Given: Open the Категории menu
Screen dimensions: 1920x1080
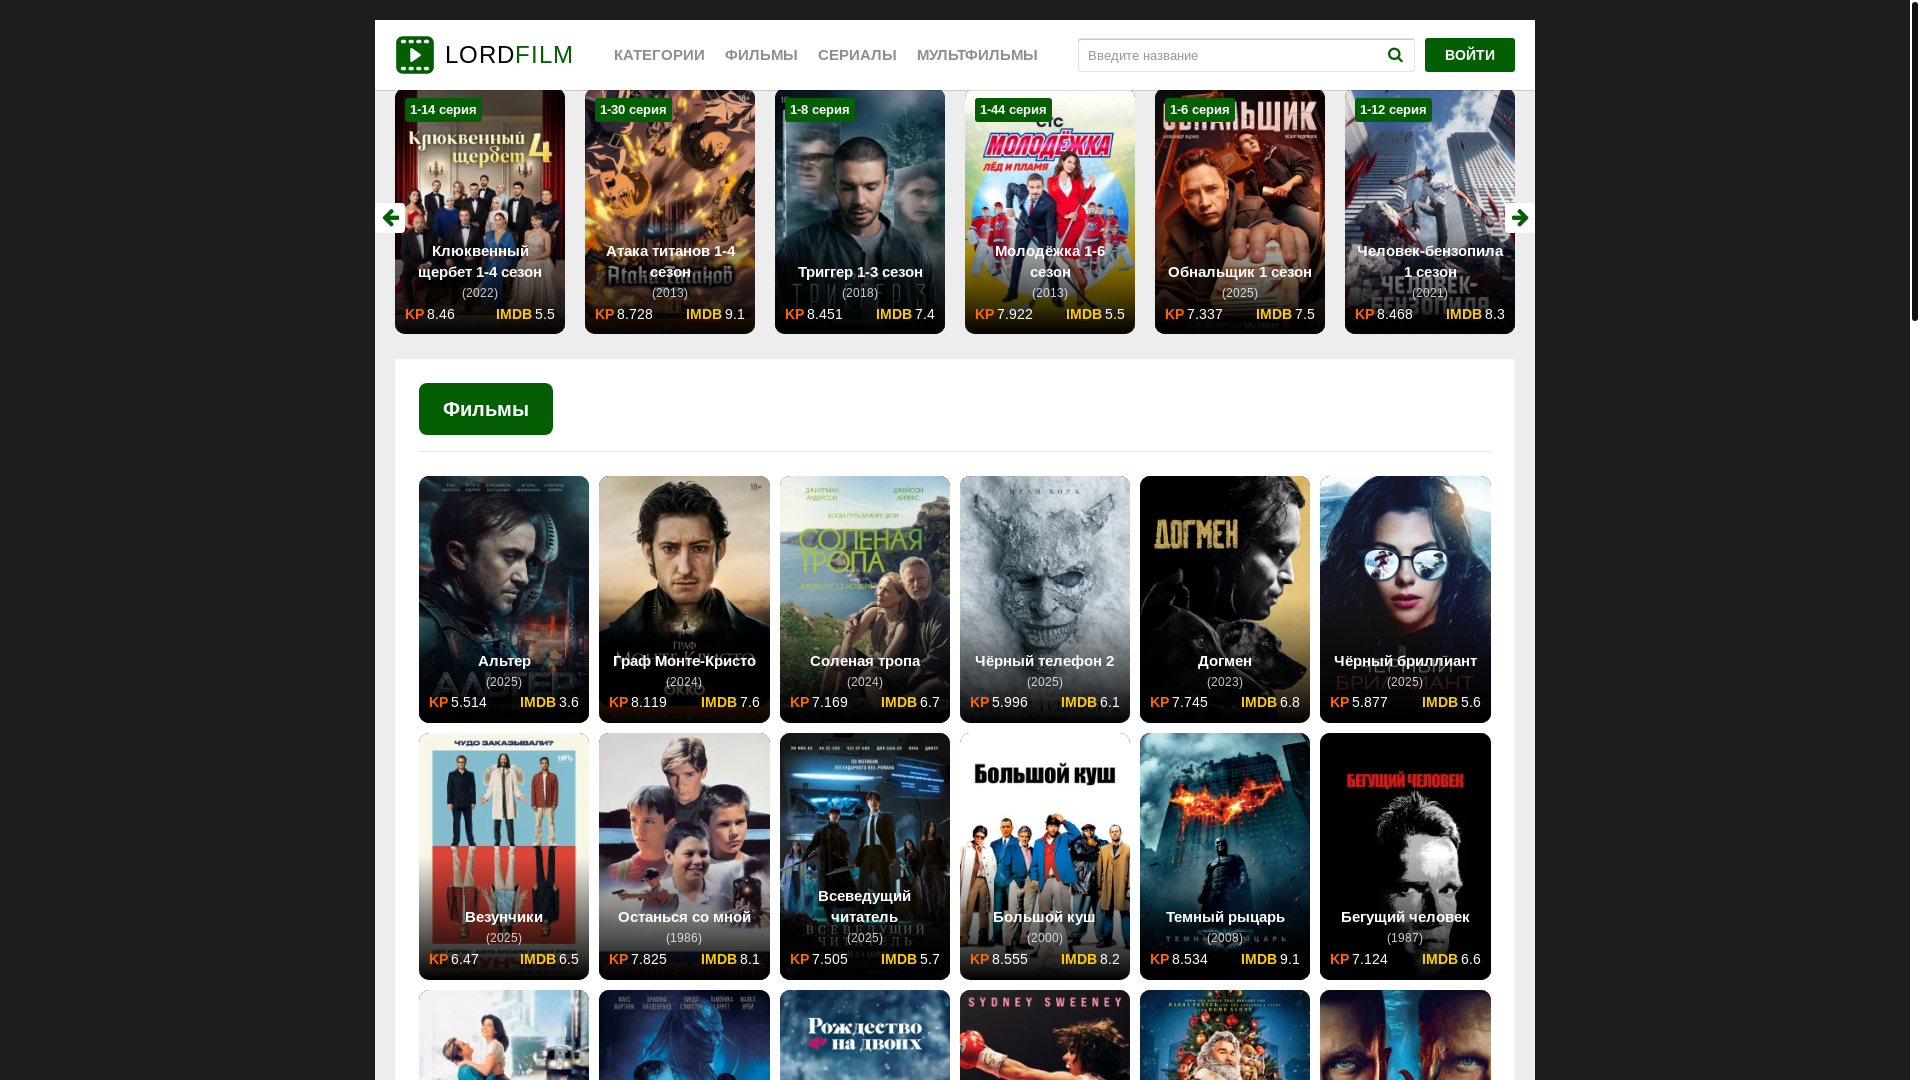Looking at the screenshot, I should point(659,55).
